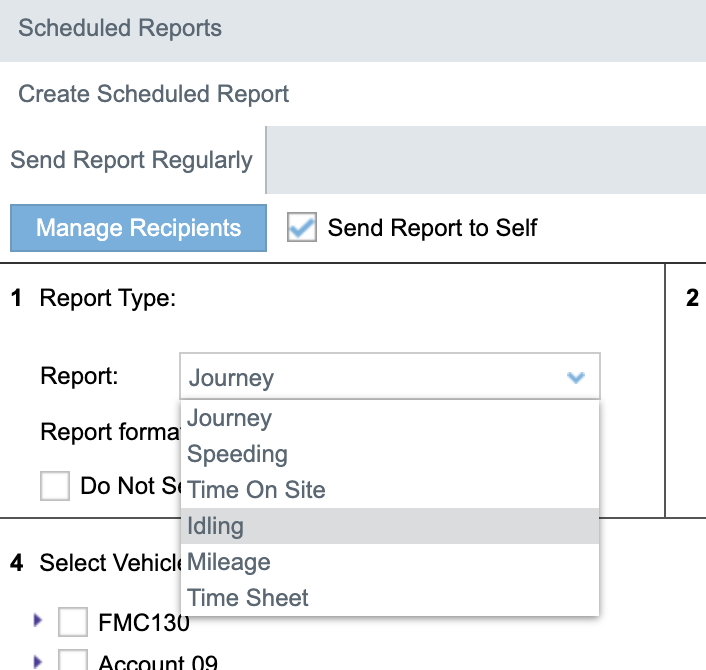Click the Manage Recipients button
Viewport: 706px width, 670px height.
point(138,228)
